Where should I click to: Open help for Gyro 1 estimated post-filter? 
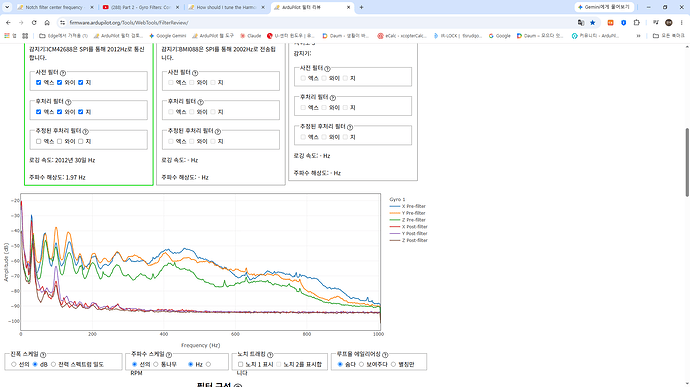pyautogui.click(x=86, y=132)
